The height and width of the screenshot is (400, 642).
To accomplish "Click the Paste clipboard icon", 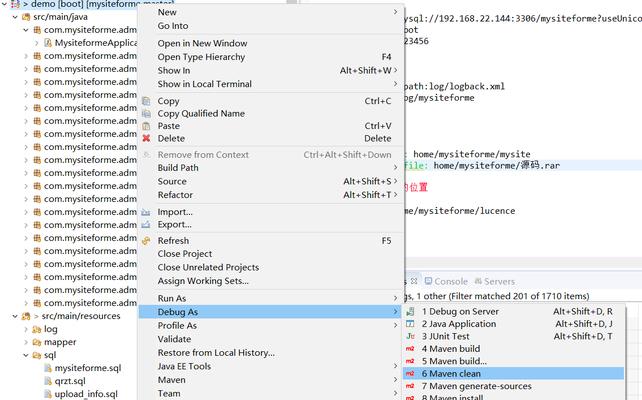I will tap(147, 126).
